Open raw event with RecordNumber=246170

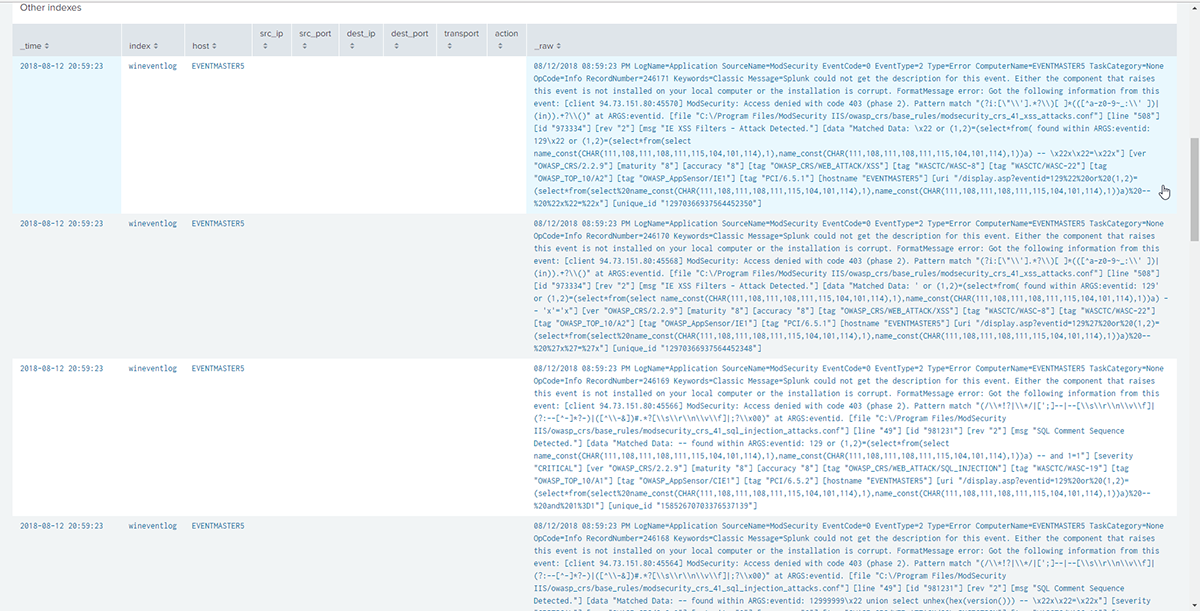point(849,287)
